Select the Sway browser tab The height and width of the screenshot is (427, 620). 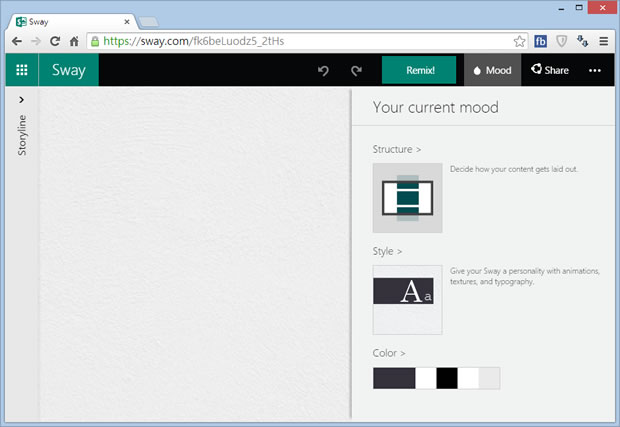(x=71, y=22)
